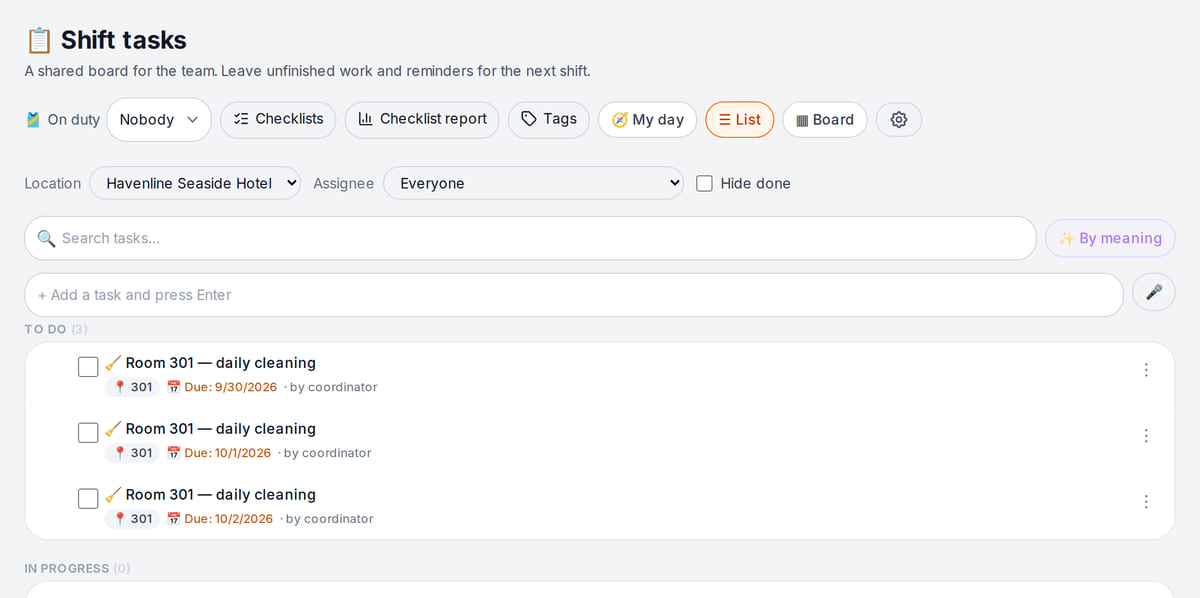Click the Due: 10/2/2026 date label
Viewport: 1200px width, 598px height.
click(229, 519)
